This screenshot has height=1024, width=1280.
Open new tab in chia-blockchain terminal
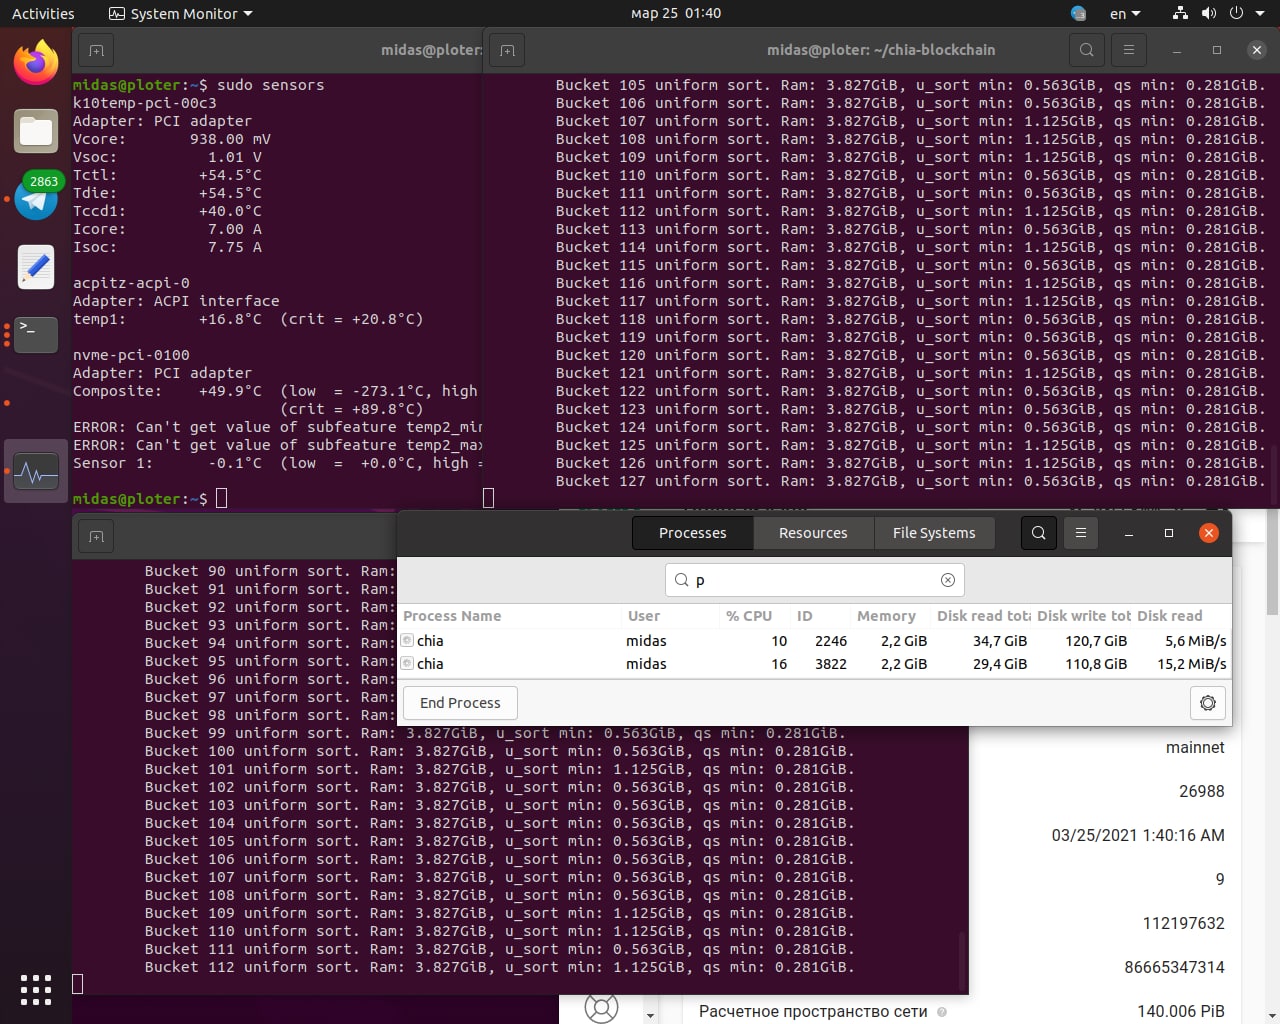tap(507, 50)
